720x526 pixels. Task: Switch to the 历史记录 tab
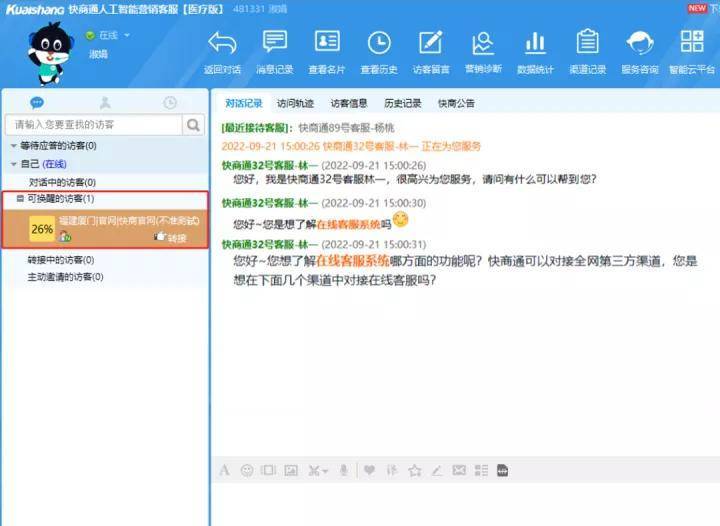tap(403, 103)
